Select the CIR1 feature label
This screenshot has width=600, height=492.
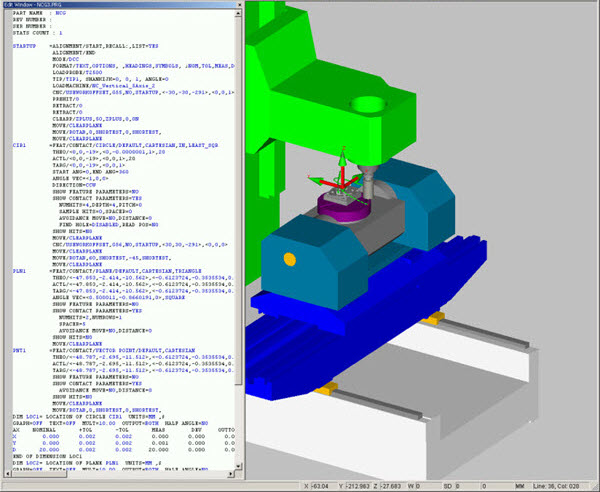(x=19, y=144)
